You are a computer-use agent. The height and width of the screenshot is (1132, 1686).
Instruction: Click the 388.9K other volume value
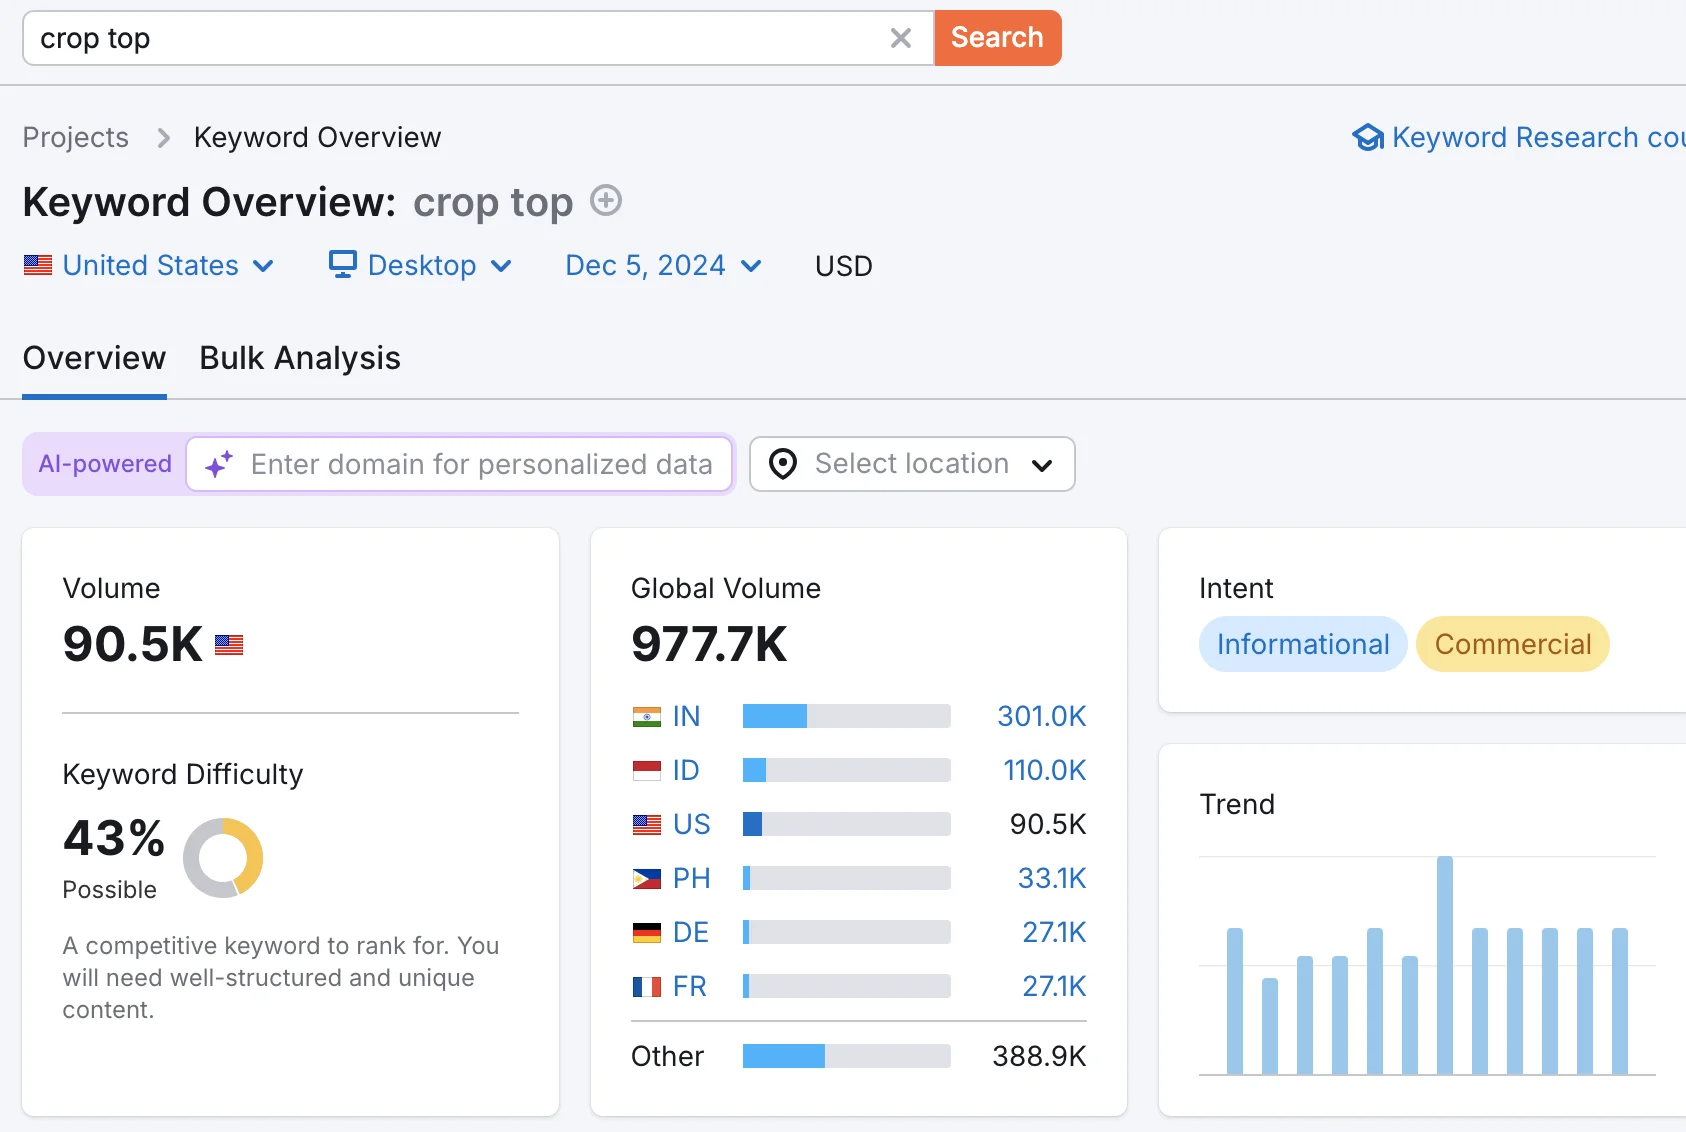click(1039, 1056)
